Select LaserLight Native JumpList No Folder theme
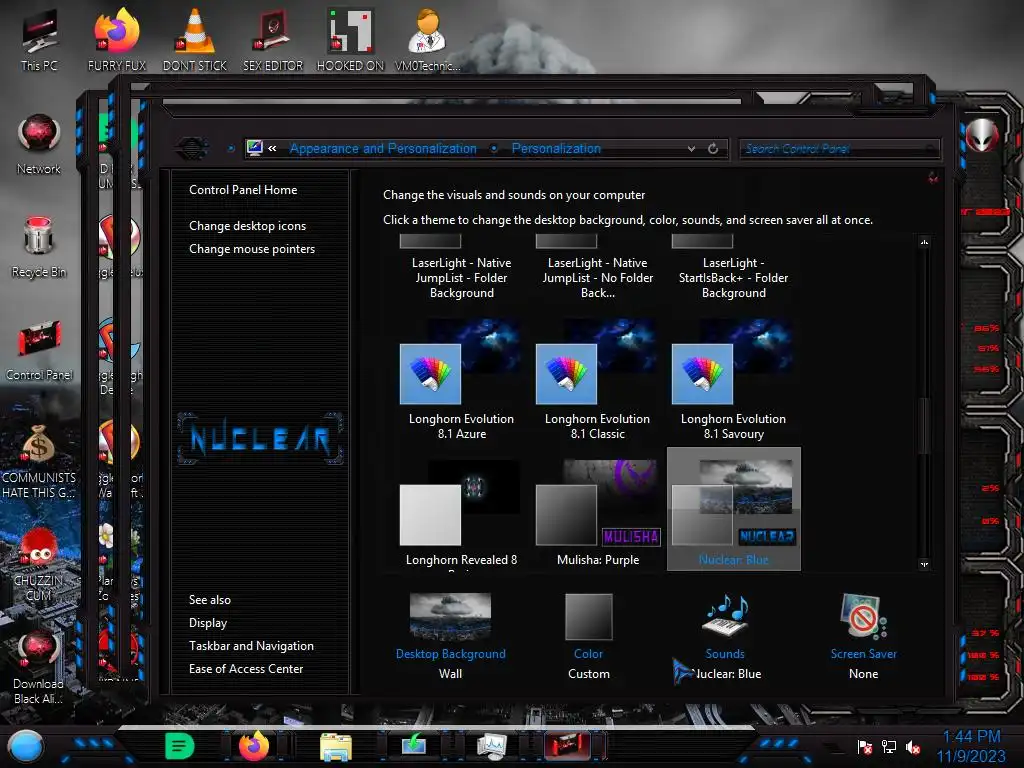1024x768 pixels. (598, 268)
